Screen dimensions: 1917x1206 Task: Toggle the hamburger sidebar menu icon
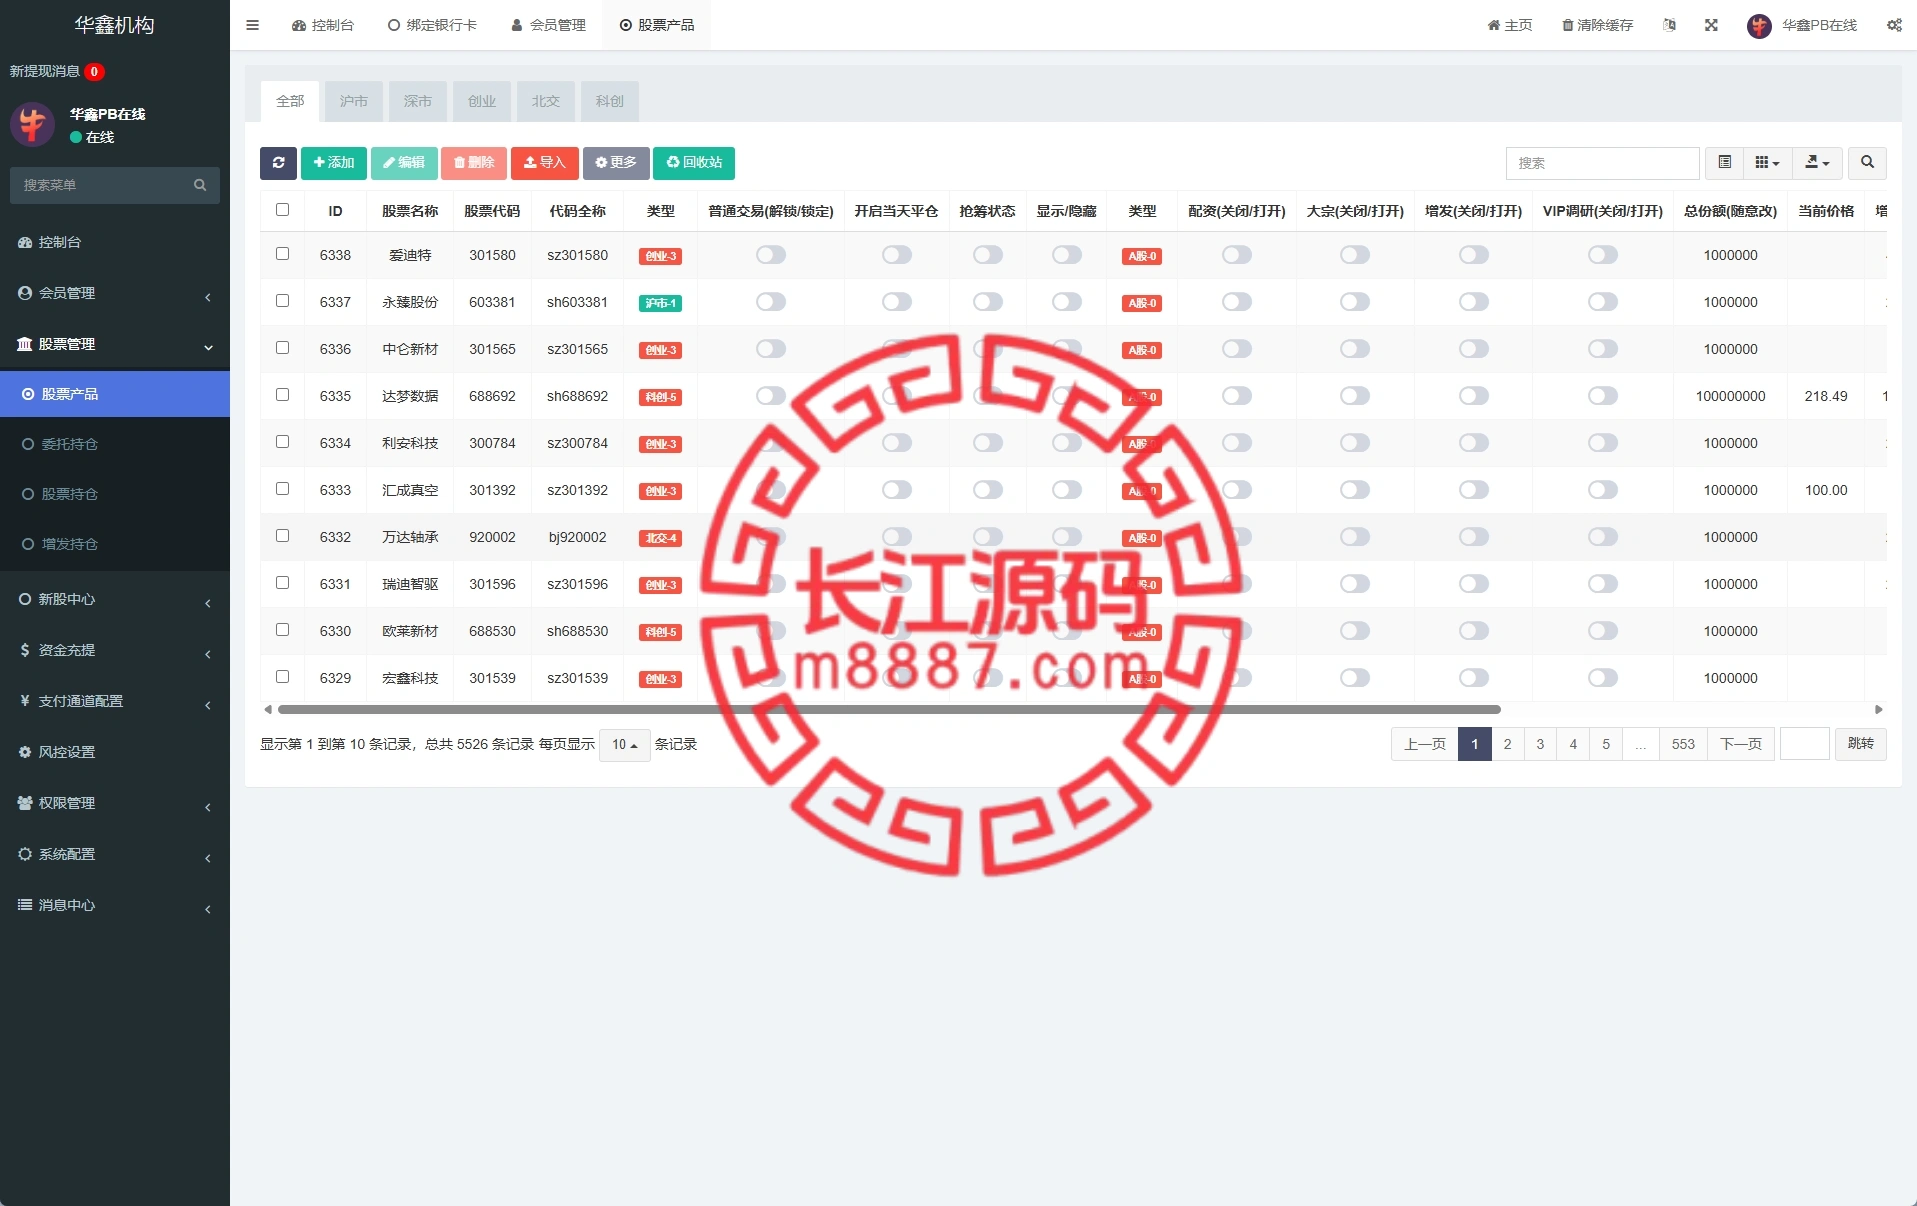[x=252, y=25]
